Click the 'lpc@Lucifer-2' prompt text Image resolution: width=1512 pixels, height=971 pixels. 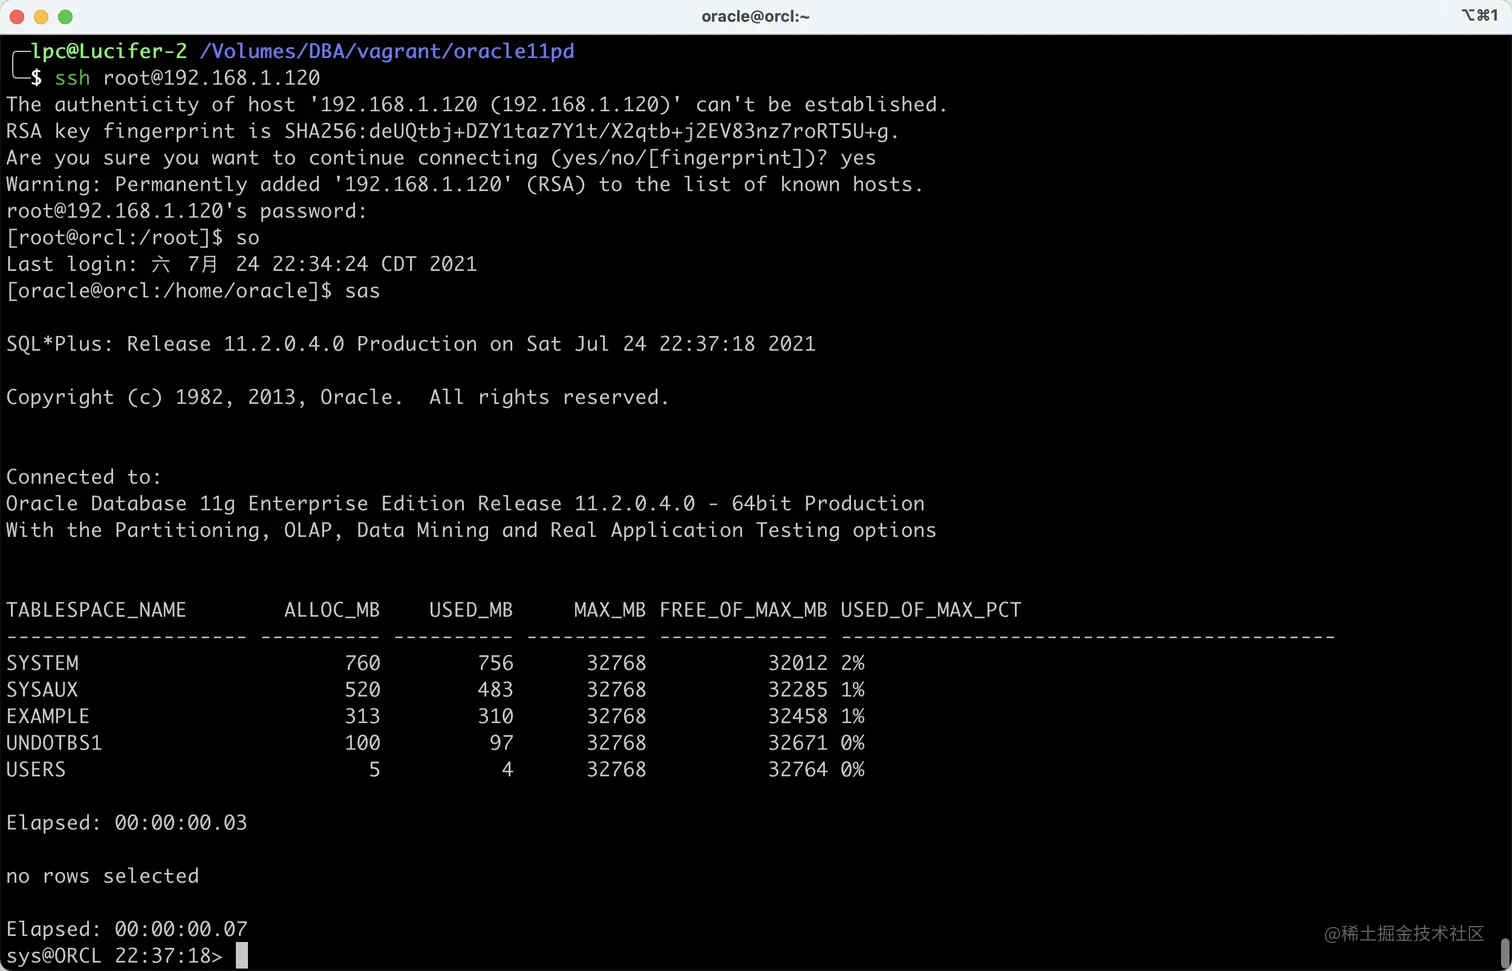click(x=109, y=51)
